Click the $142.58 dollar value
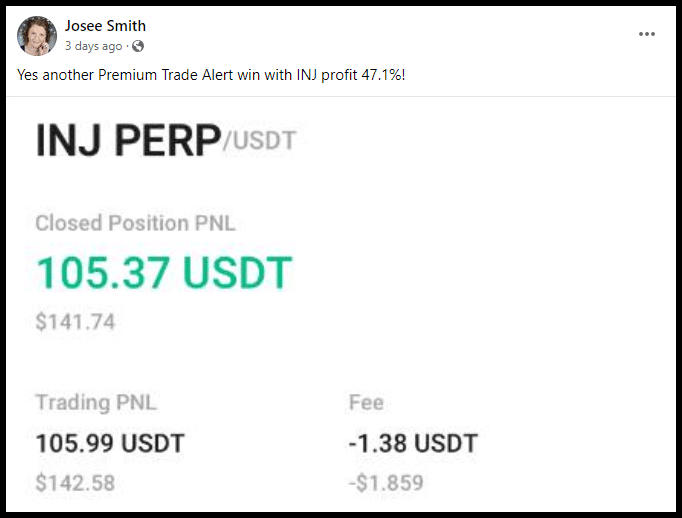 (75, 483)
